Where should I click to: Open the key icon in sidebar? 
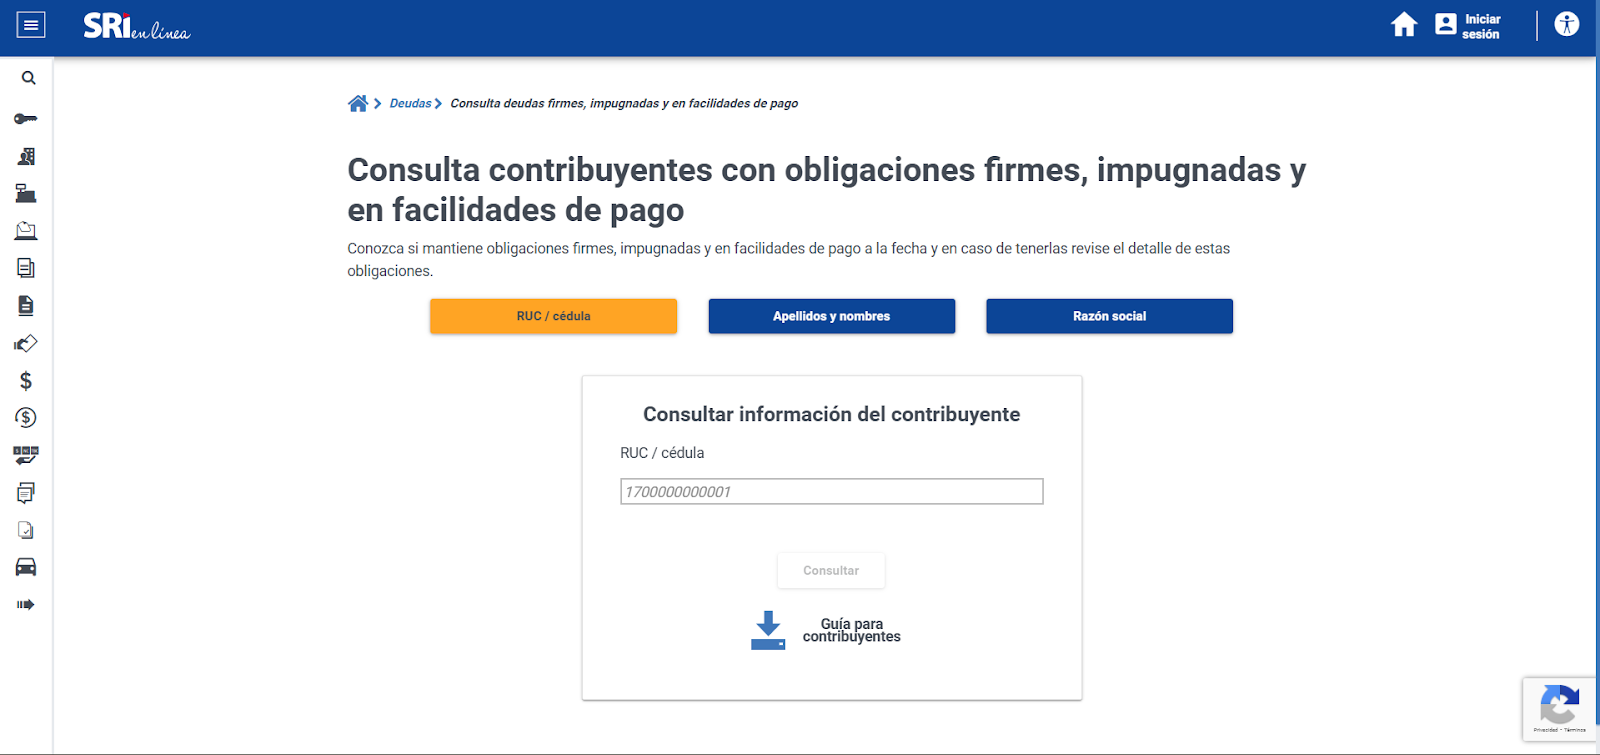point(26,119)
